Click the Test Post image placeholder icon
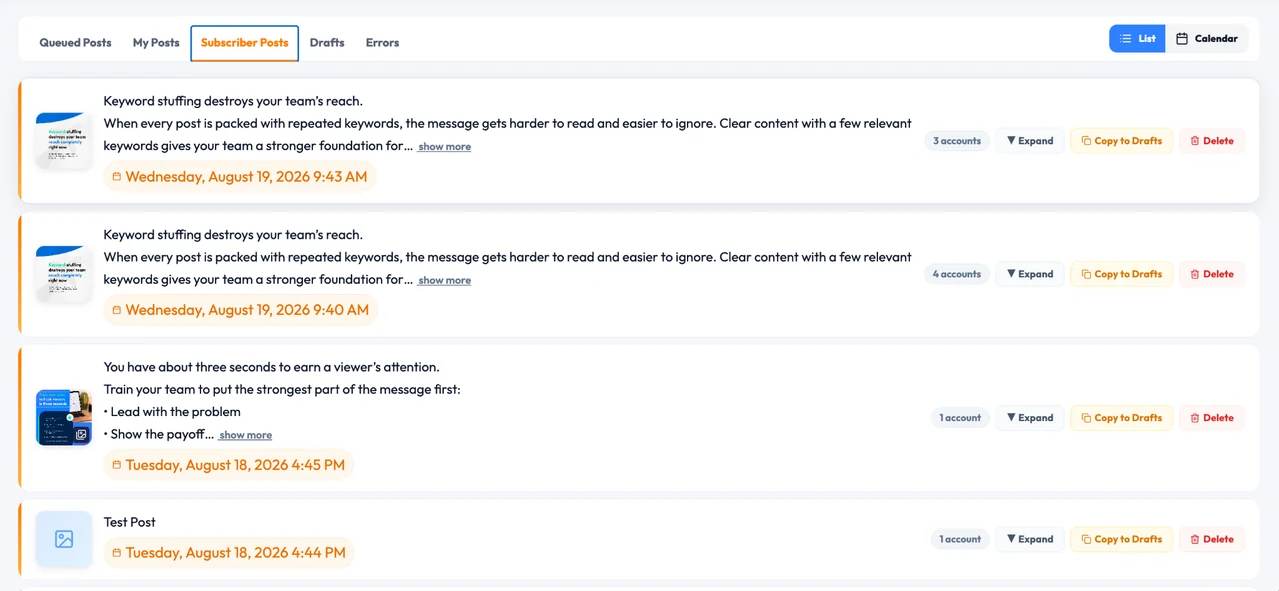 [x=64, y=539]
